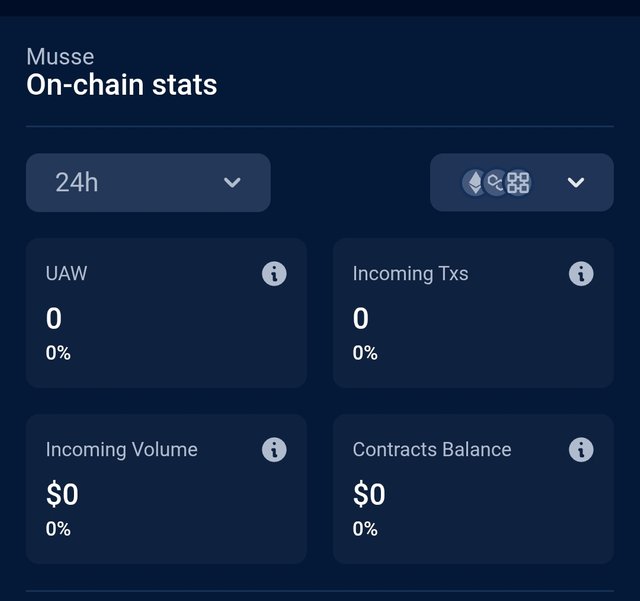View Contracts Balance info icon

581,450
